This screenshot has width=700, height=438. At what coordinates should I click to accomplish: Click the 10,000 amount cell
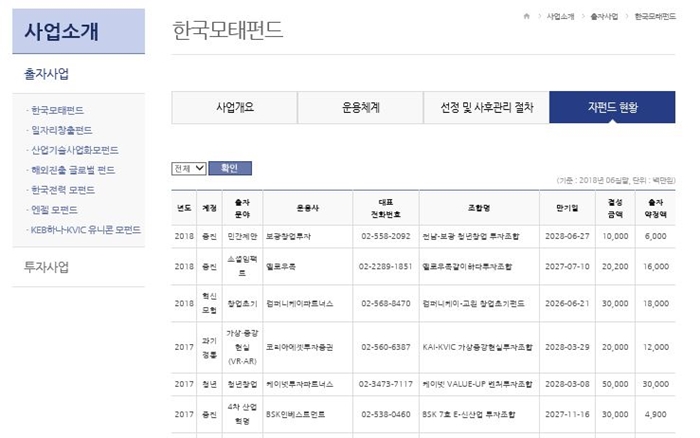pyautogui.click(x=615, y=236)
